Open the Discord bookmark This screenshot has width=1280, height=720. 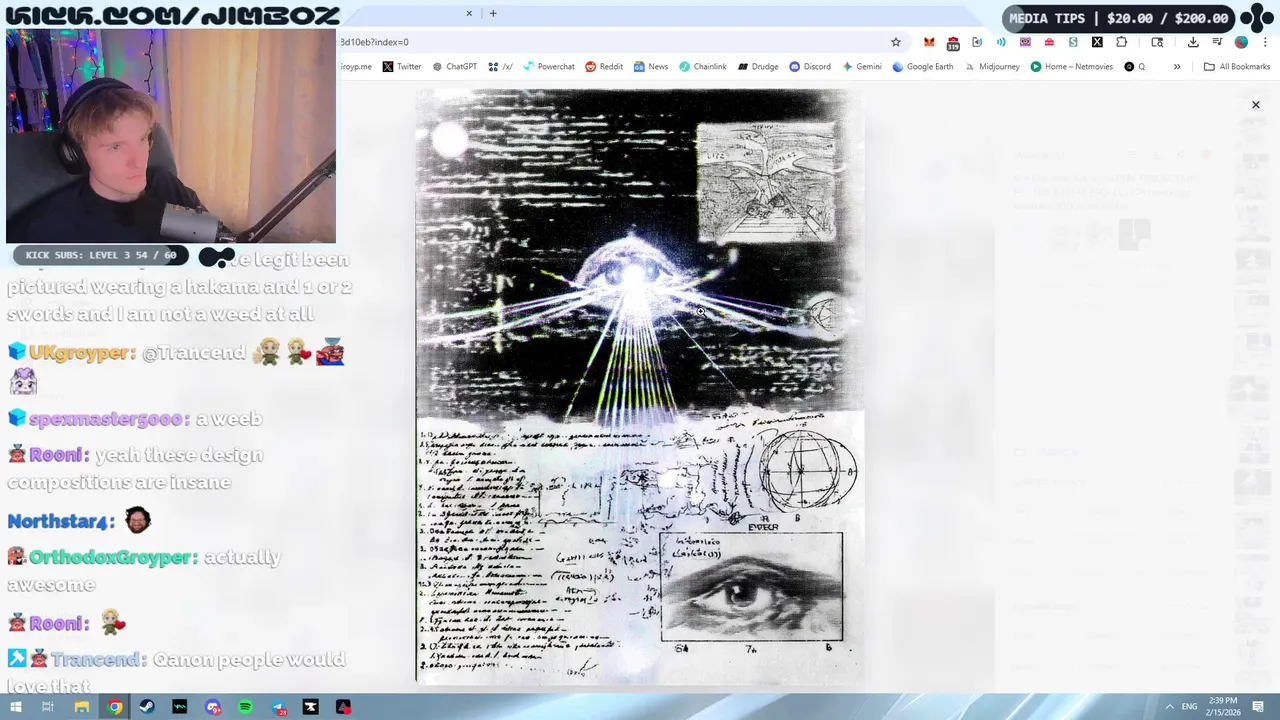click(810, 66)
